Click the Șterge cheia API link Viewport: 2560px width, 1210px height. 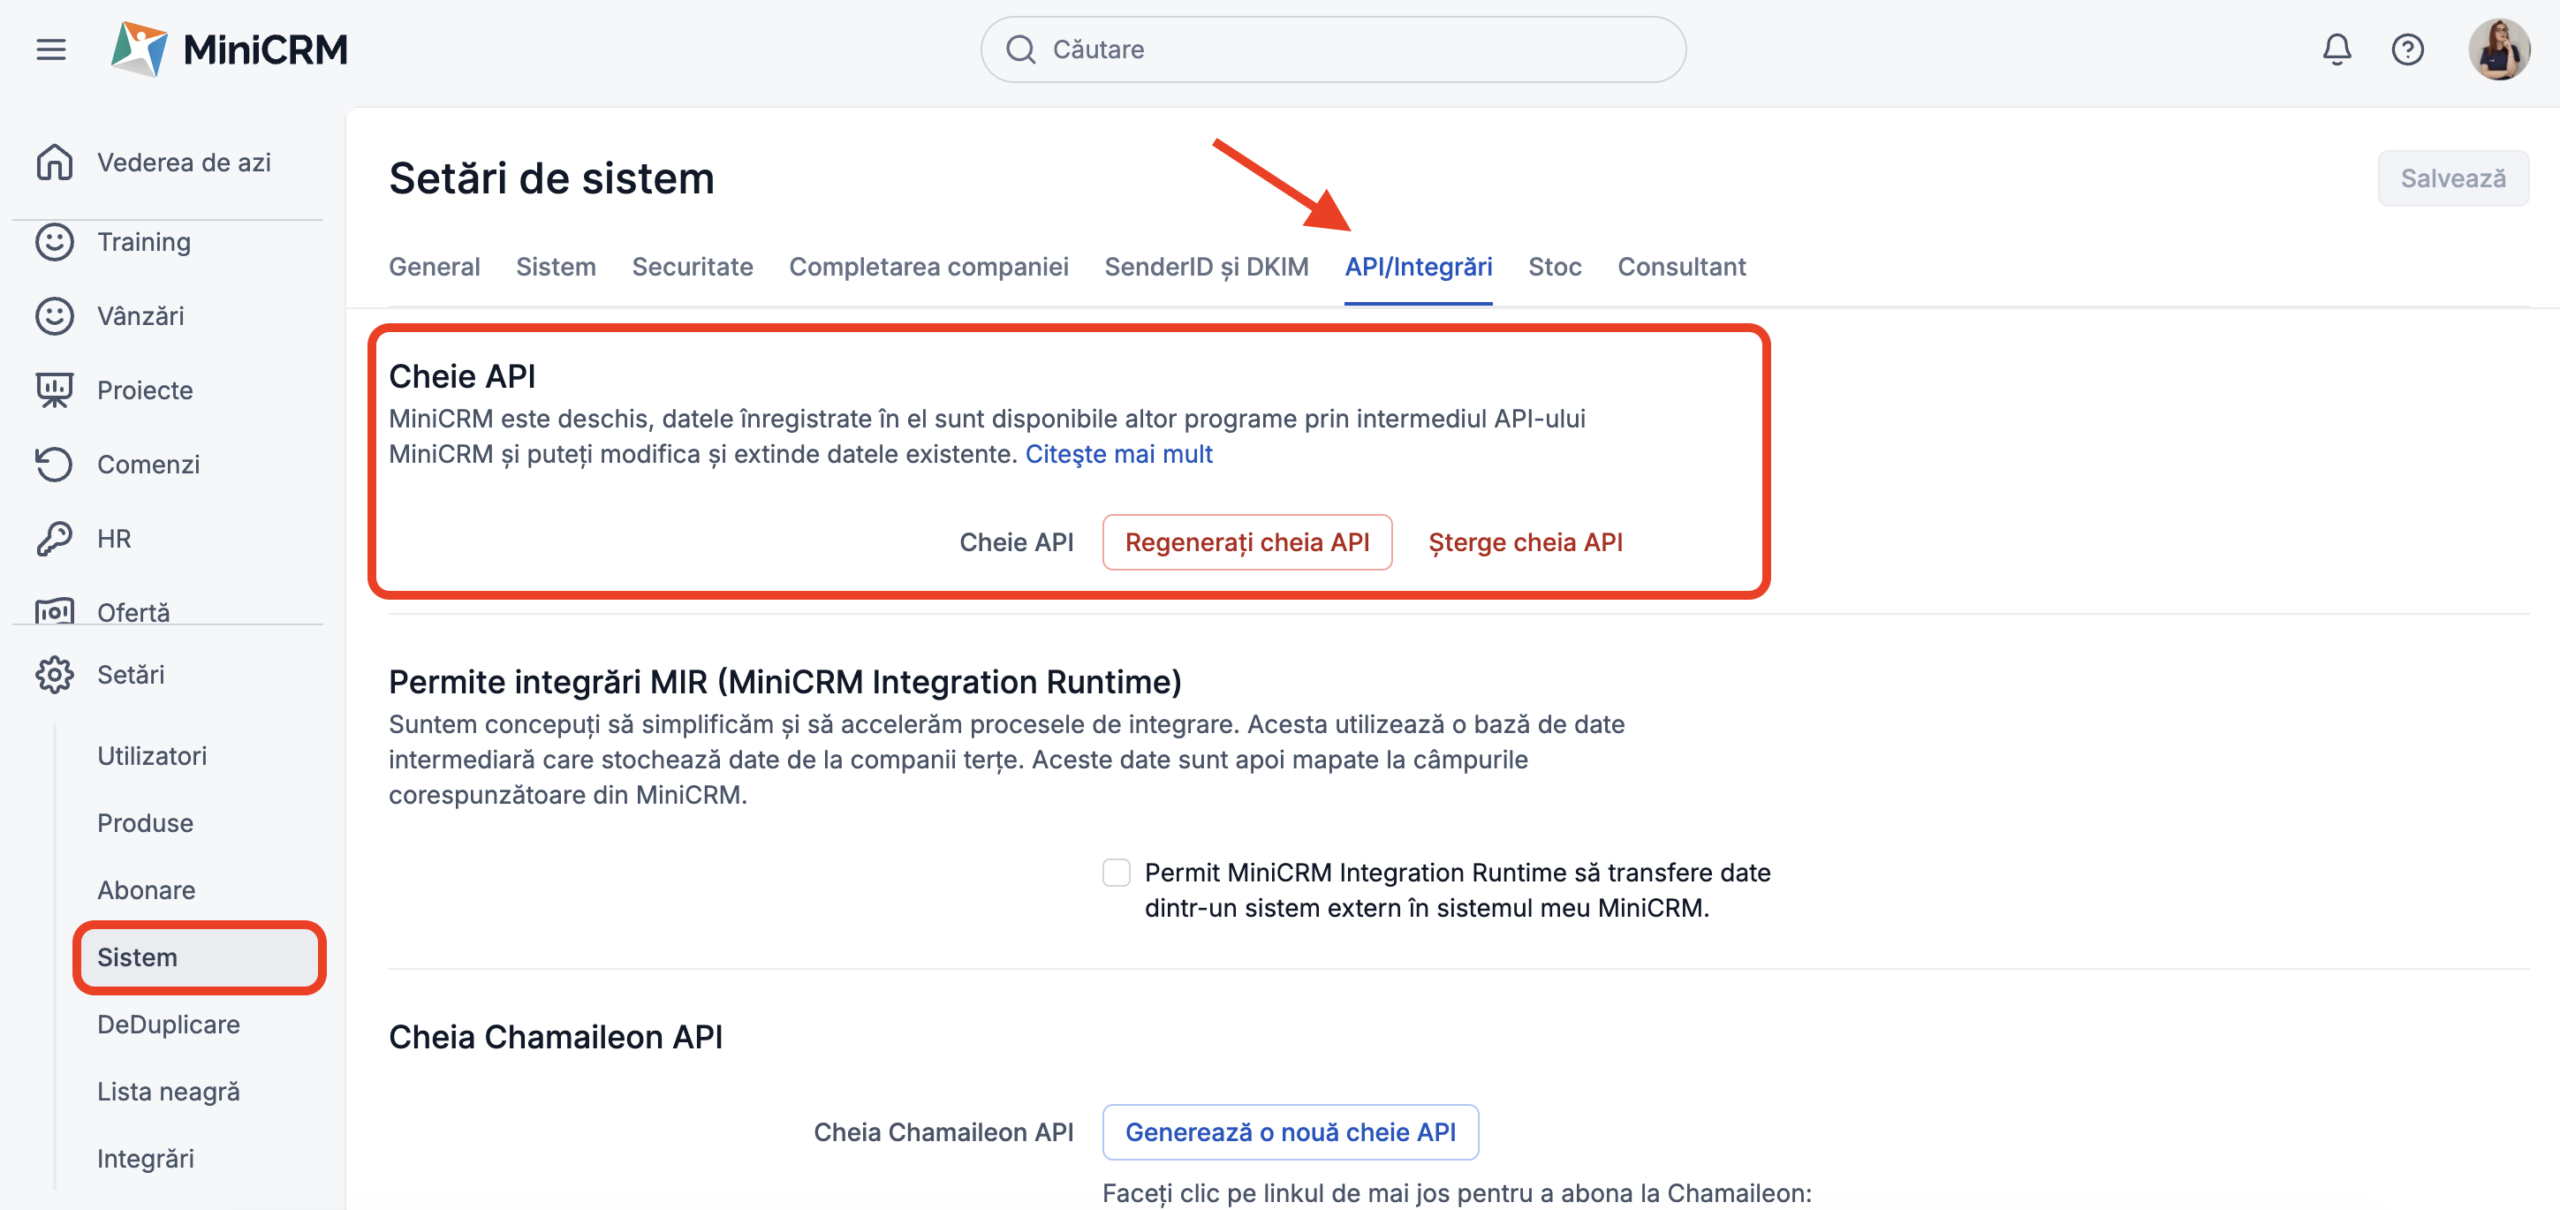[1525, 542]
